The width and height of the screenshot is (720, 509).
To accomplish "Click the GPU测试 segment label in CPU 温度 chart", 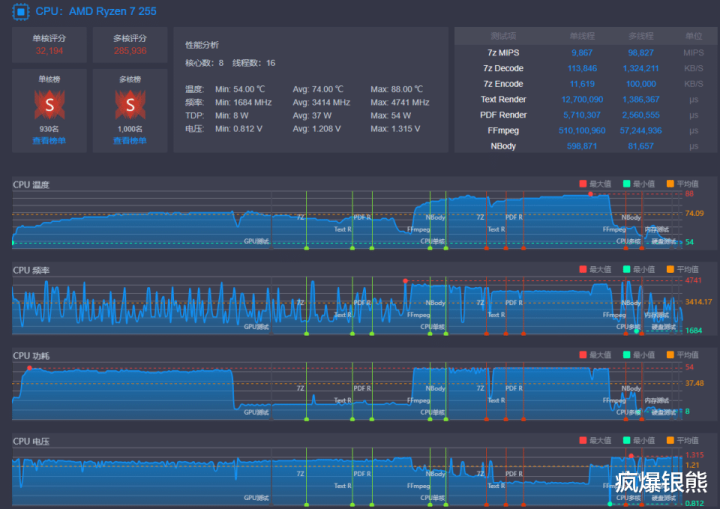I will pyautogui.click(x=257, y=241).
